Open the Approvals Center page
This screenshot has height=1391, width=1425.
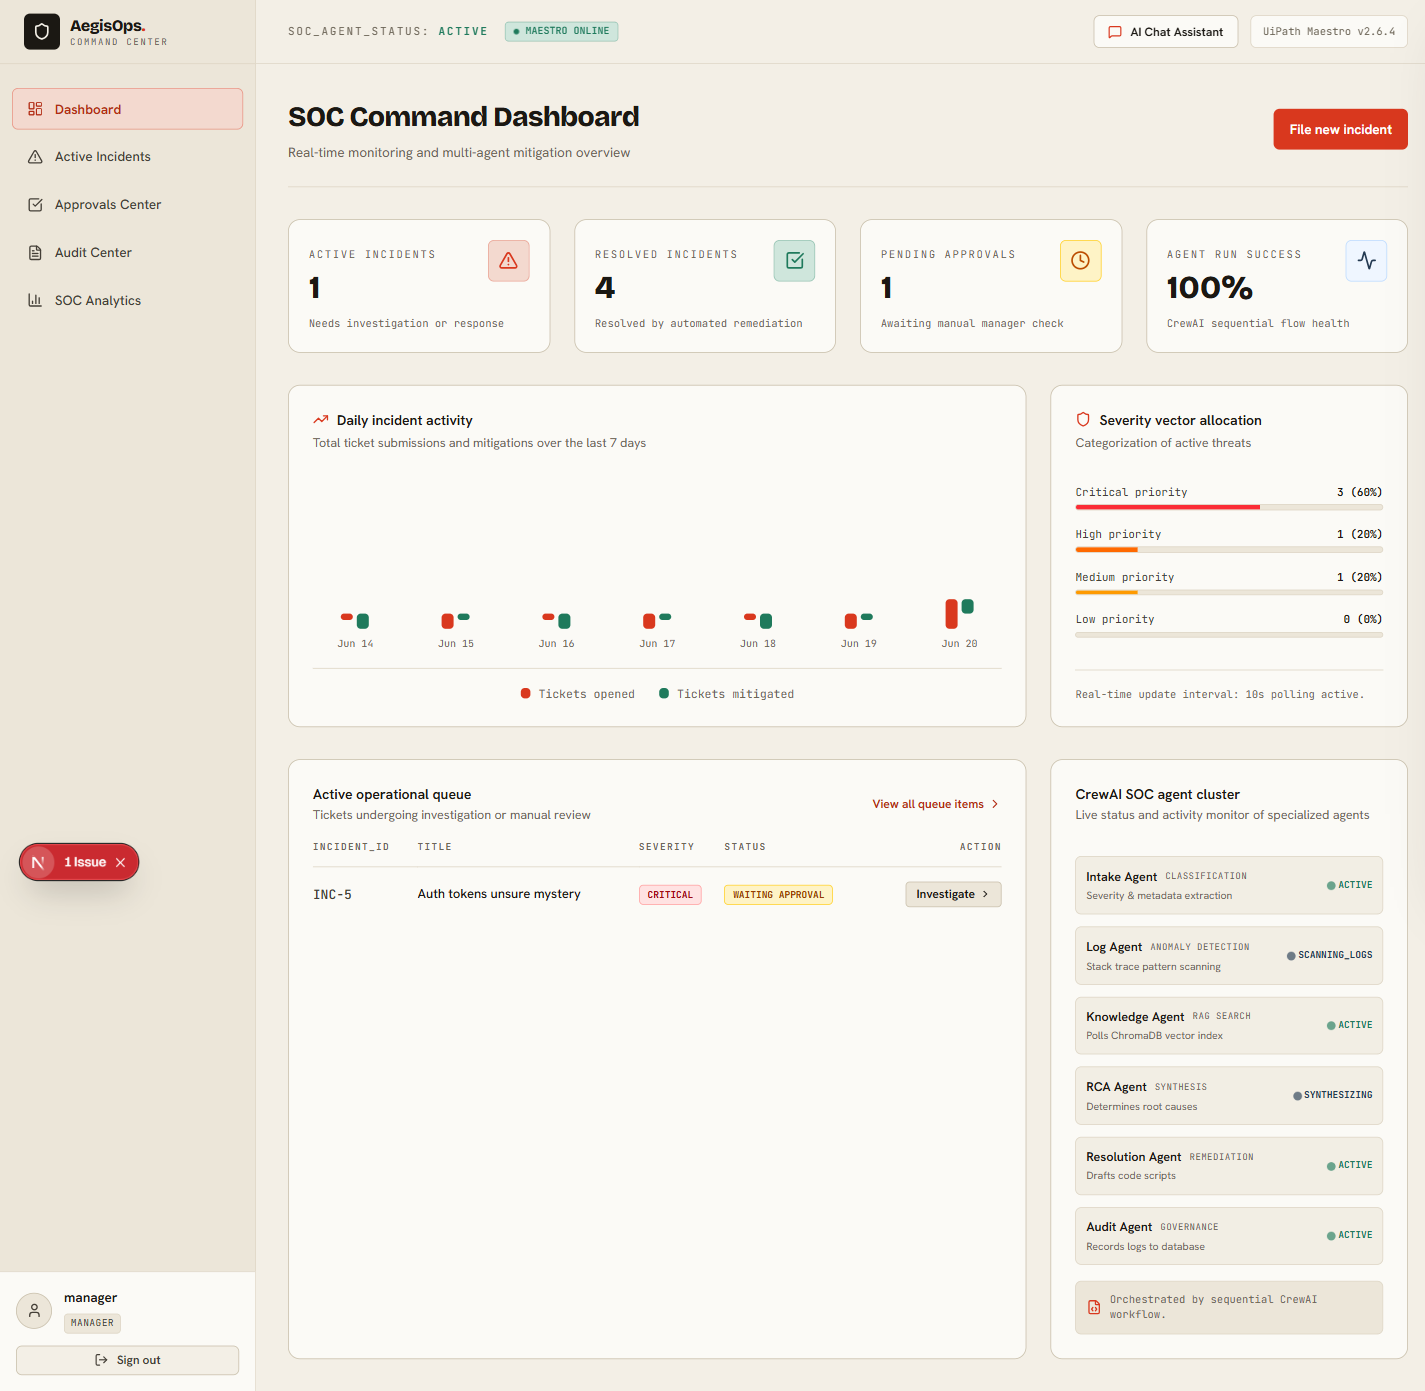click(x=127, y=205)
